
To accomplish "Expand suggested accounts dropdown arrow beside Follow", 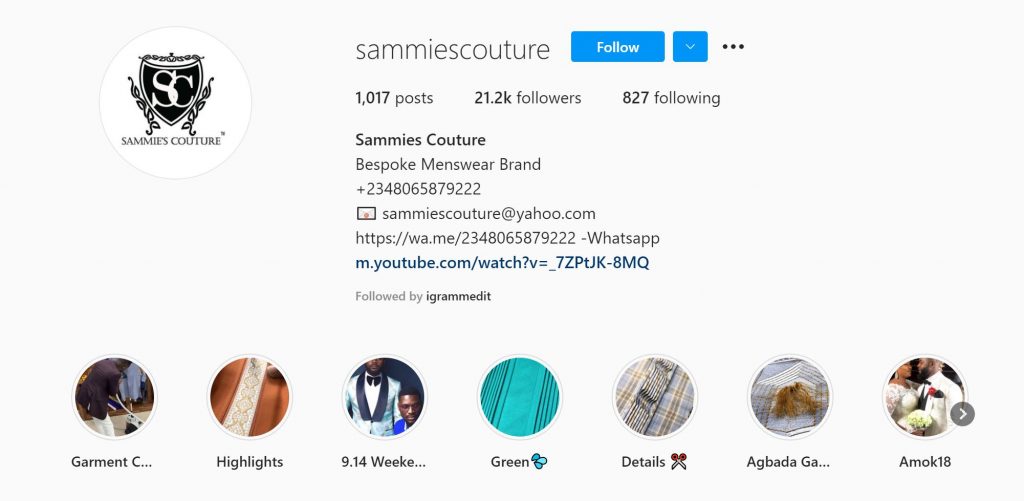I will tap(690, 46).
